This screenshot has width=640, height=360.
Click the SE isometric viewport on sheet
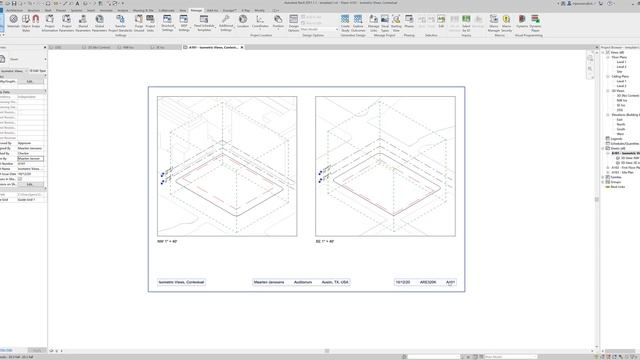point(385,166)
